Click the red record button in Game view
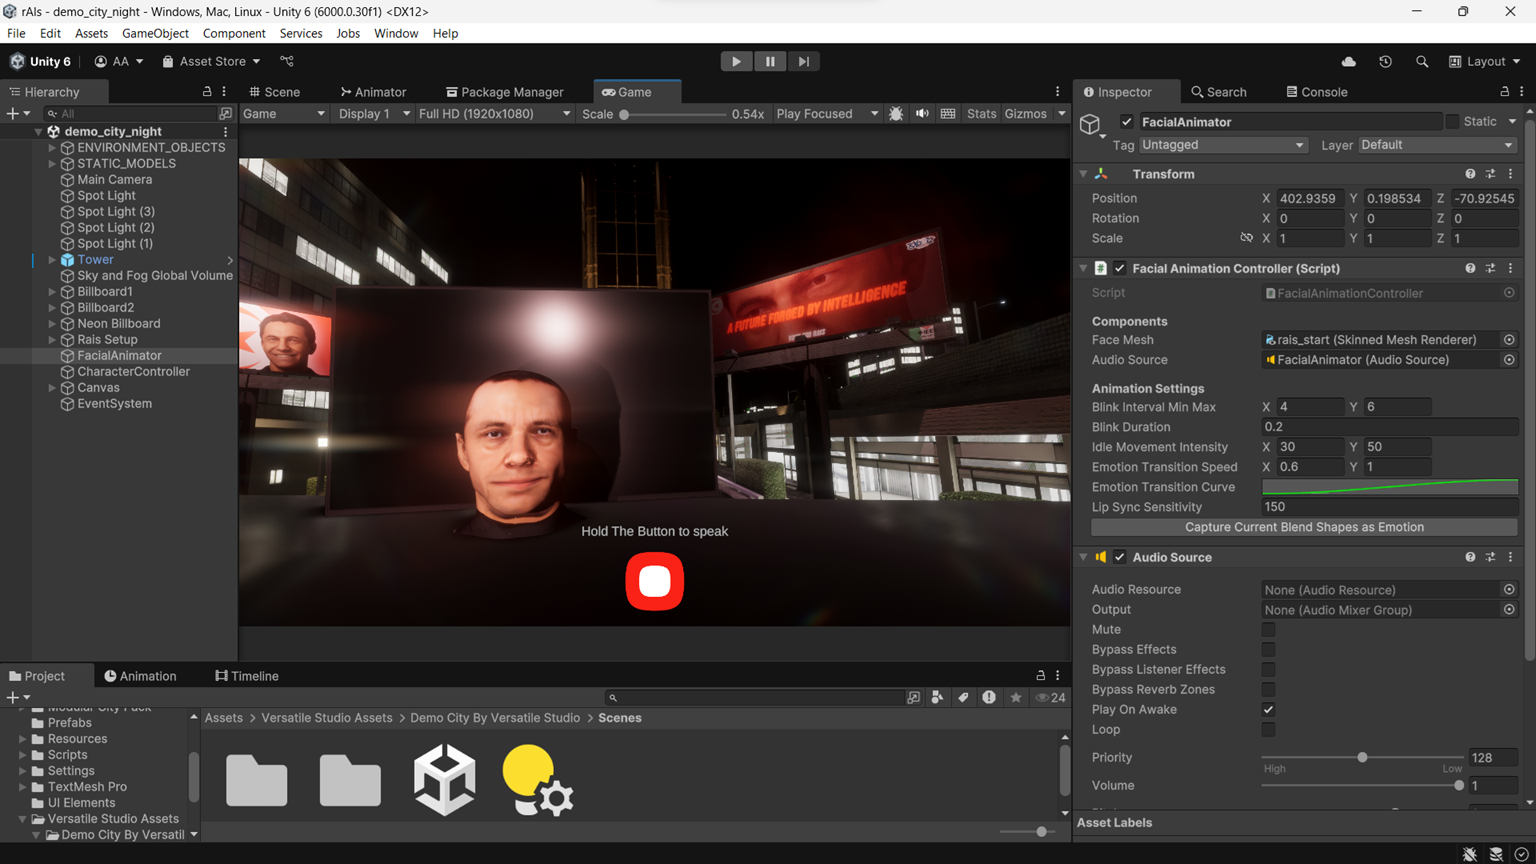Viewport: 1536px width, 864px height. coord(655,581)
